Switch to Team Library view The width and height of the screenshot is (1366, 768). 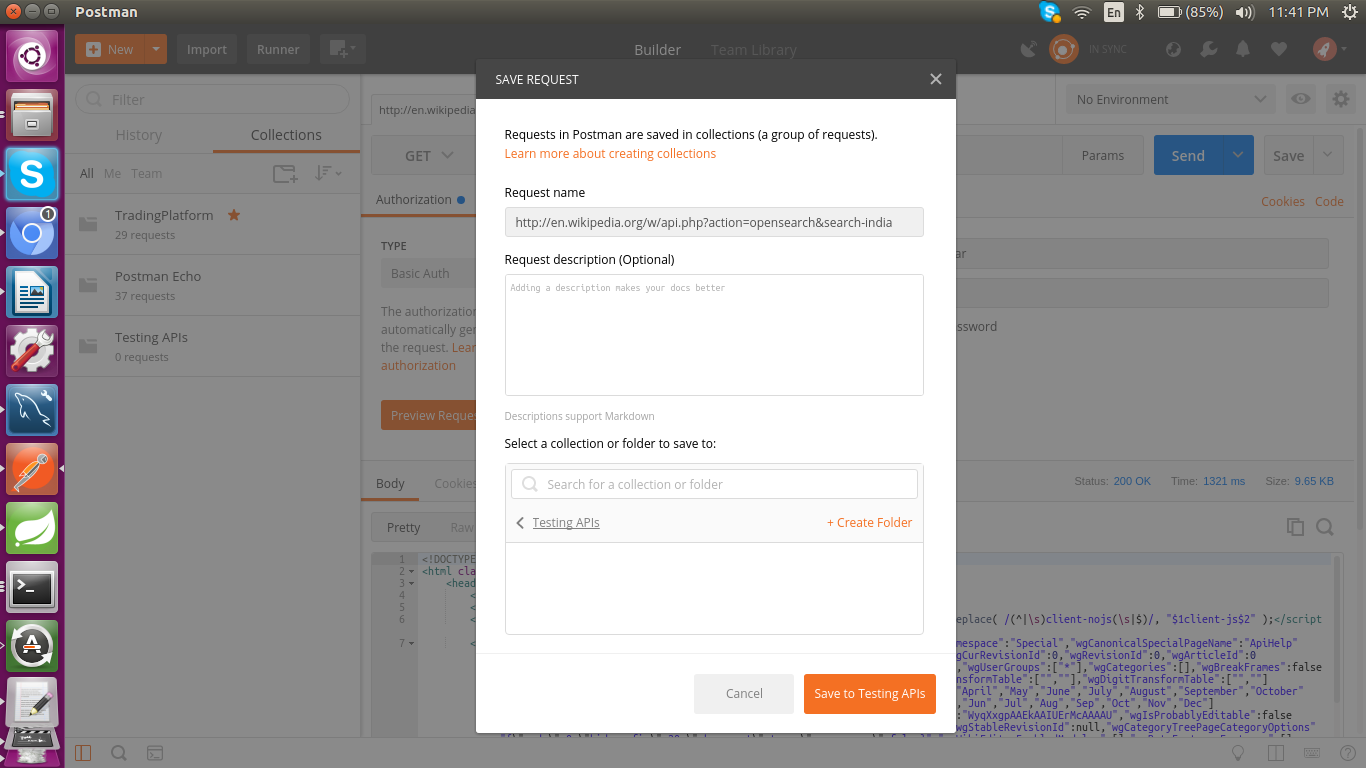753,49
